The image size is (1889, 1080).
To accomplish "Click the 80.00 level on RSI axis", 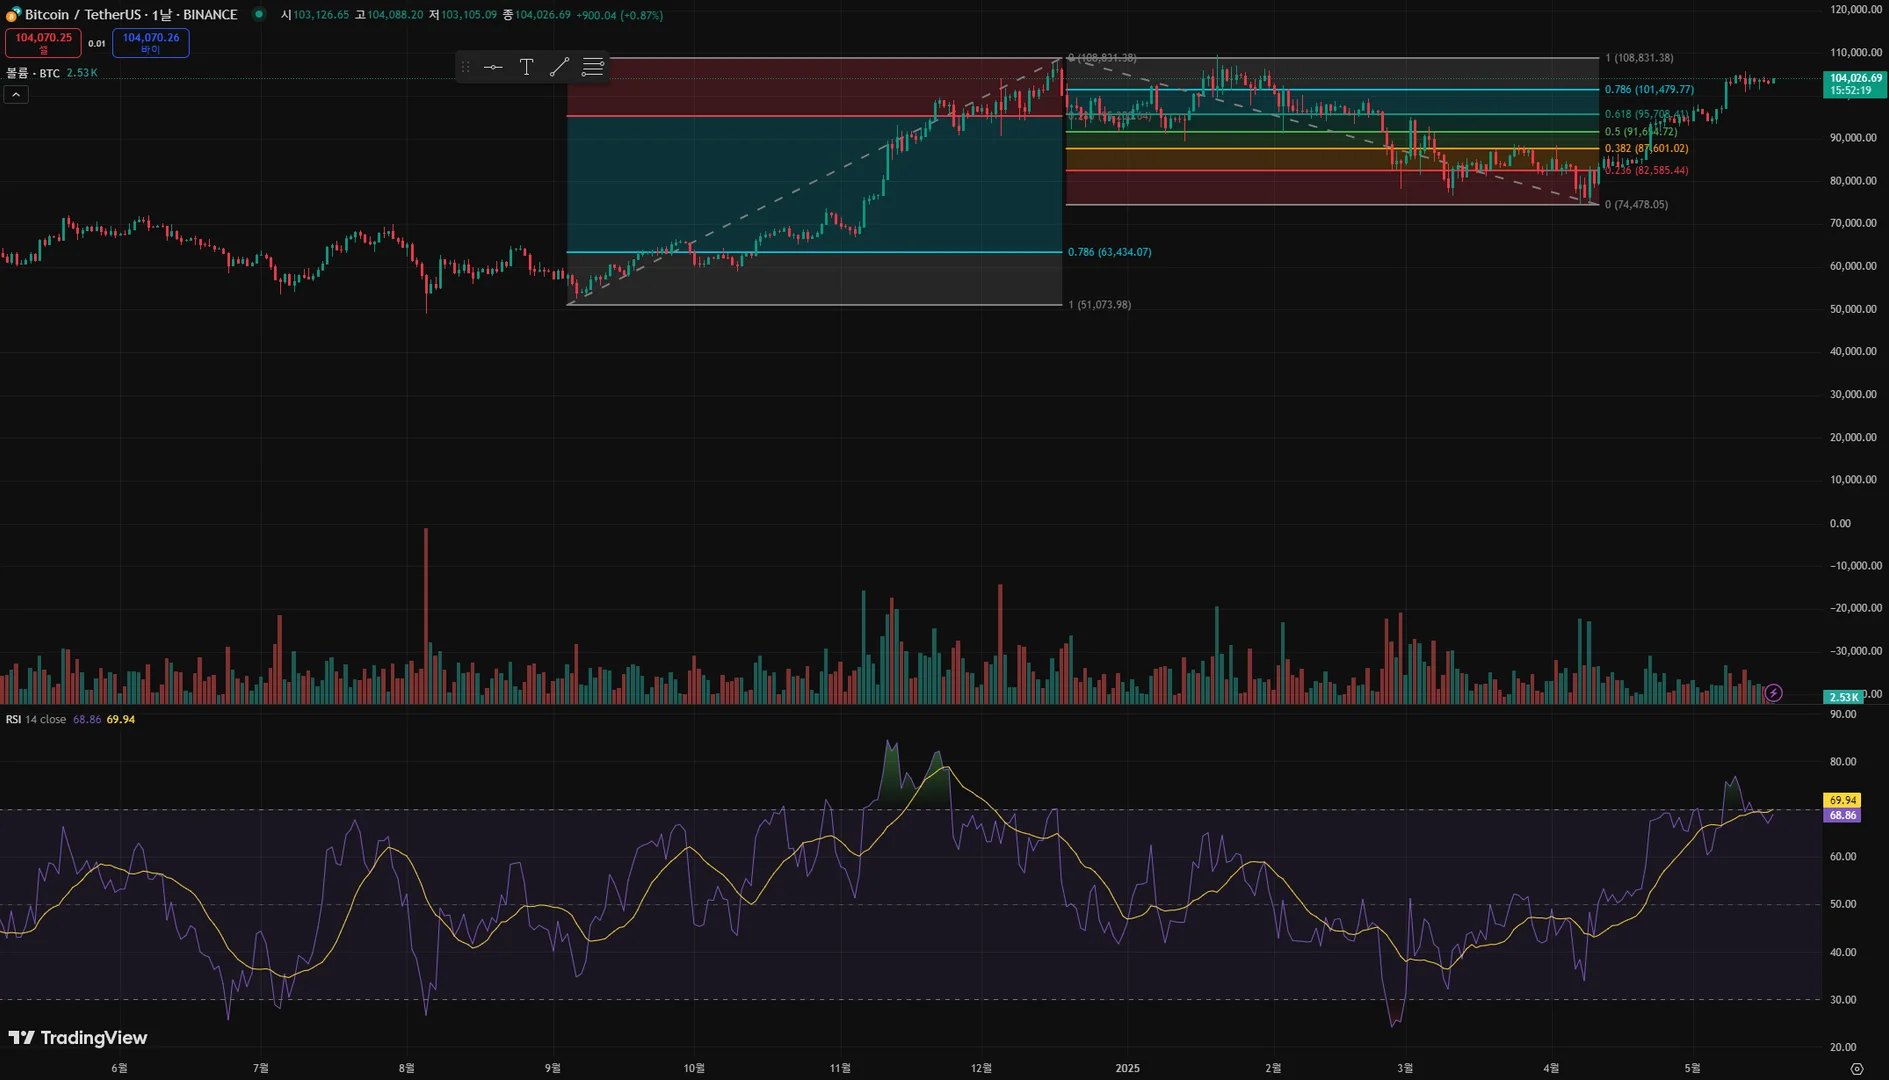I will coord(1843,762).
